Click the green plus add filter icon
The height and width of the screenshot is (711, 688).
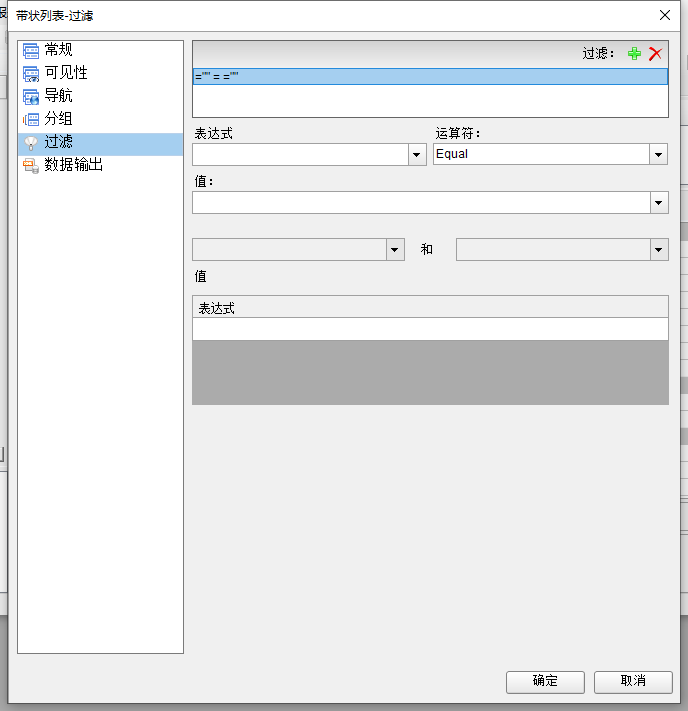click(x=634, y=54)
